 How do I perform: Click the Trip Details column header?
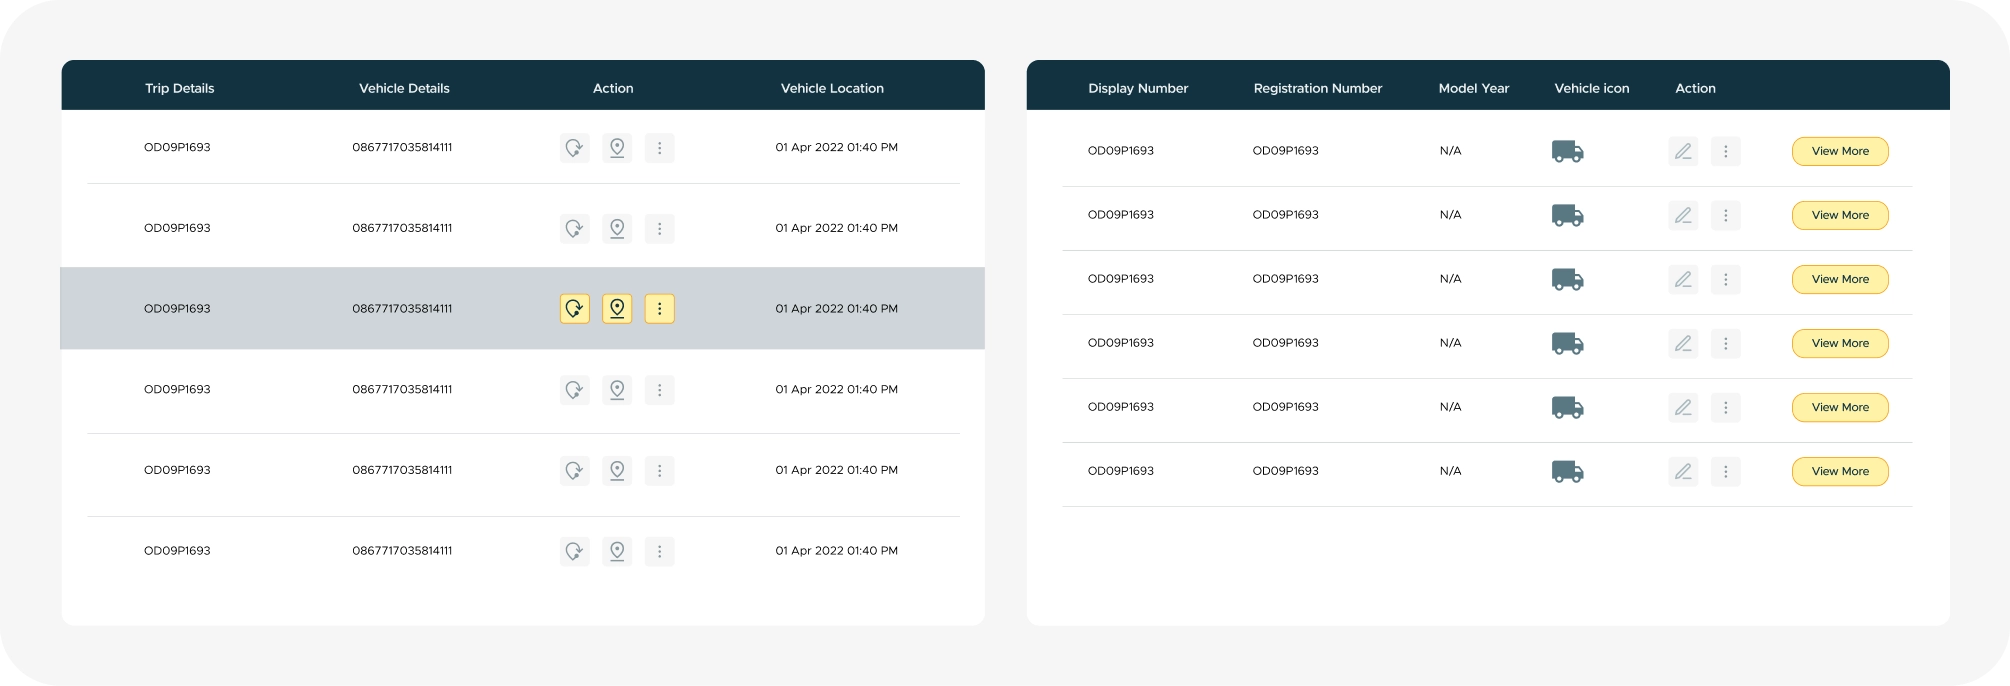click(x=179, y=88)
